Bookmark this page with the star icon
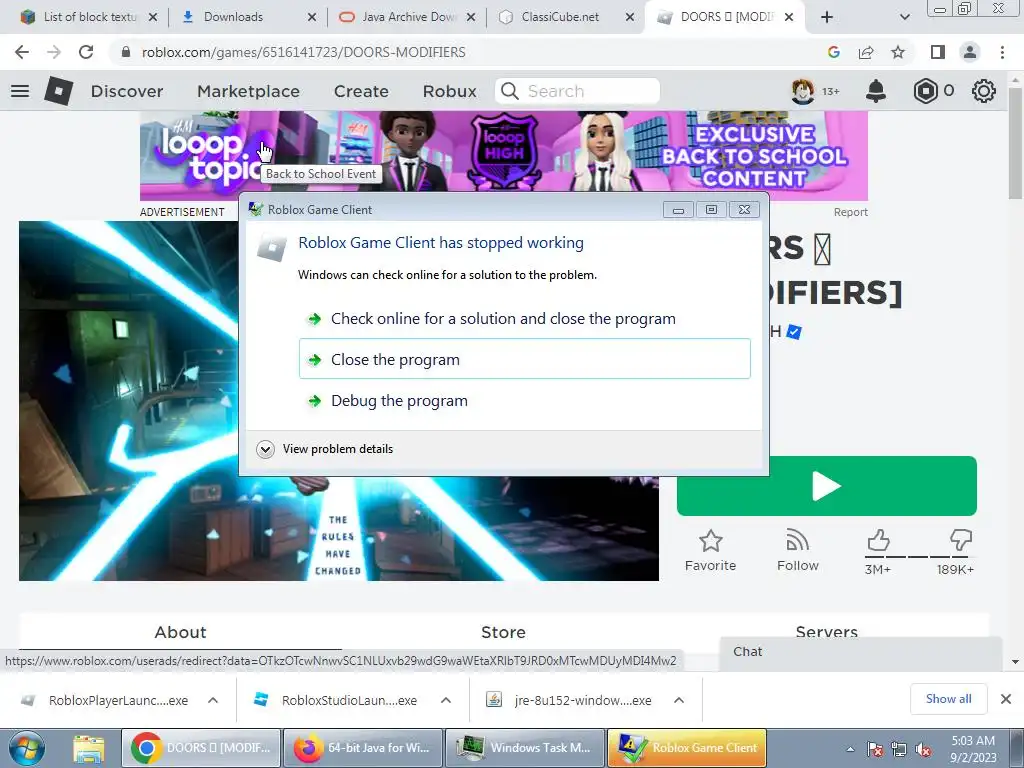This screenshot has height=768, width=1024. point(898,52)
